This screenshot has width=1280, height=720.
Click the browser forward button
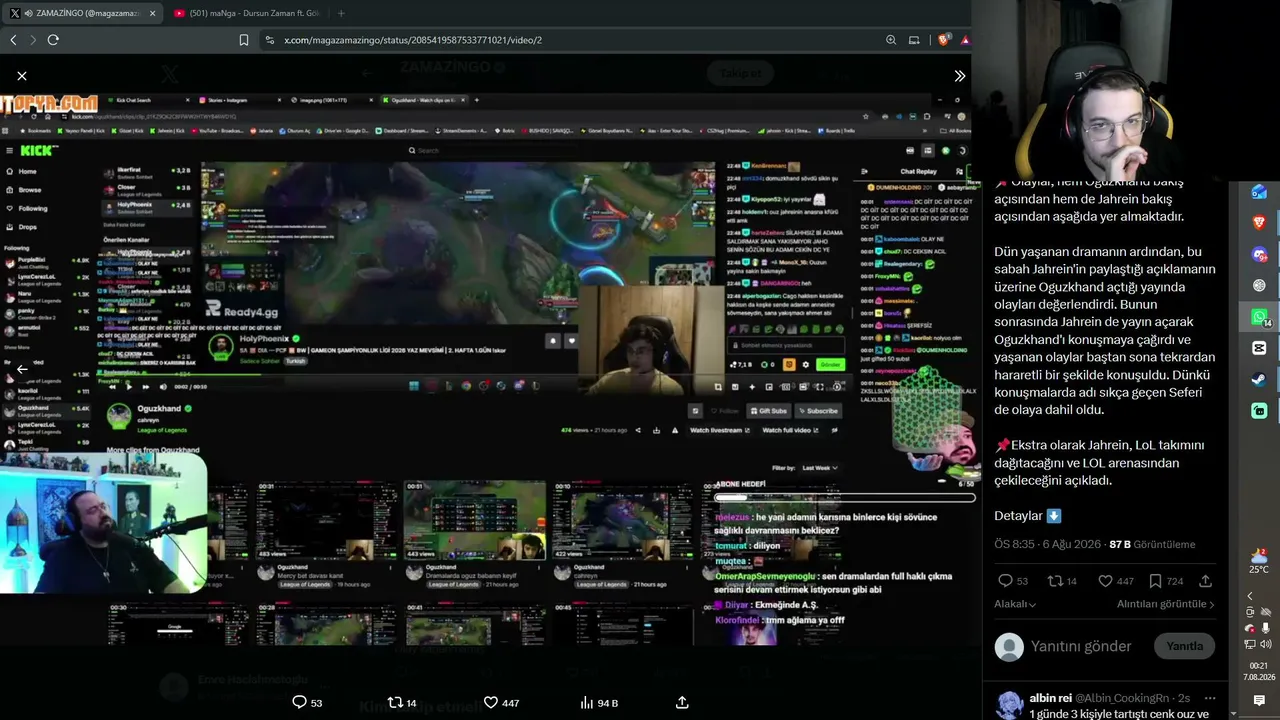click(33, 40)
